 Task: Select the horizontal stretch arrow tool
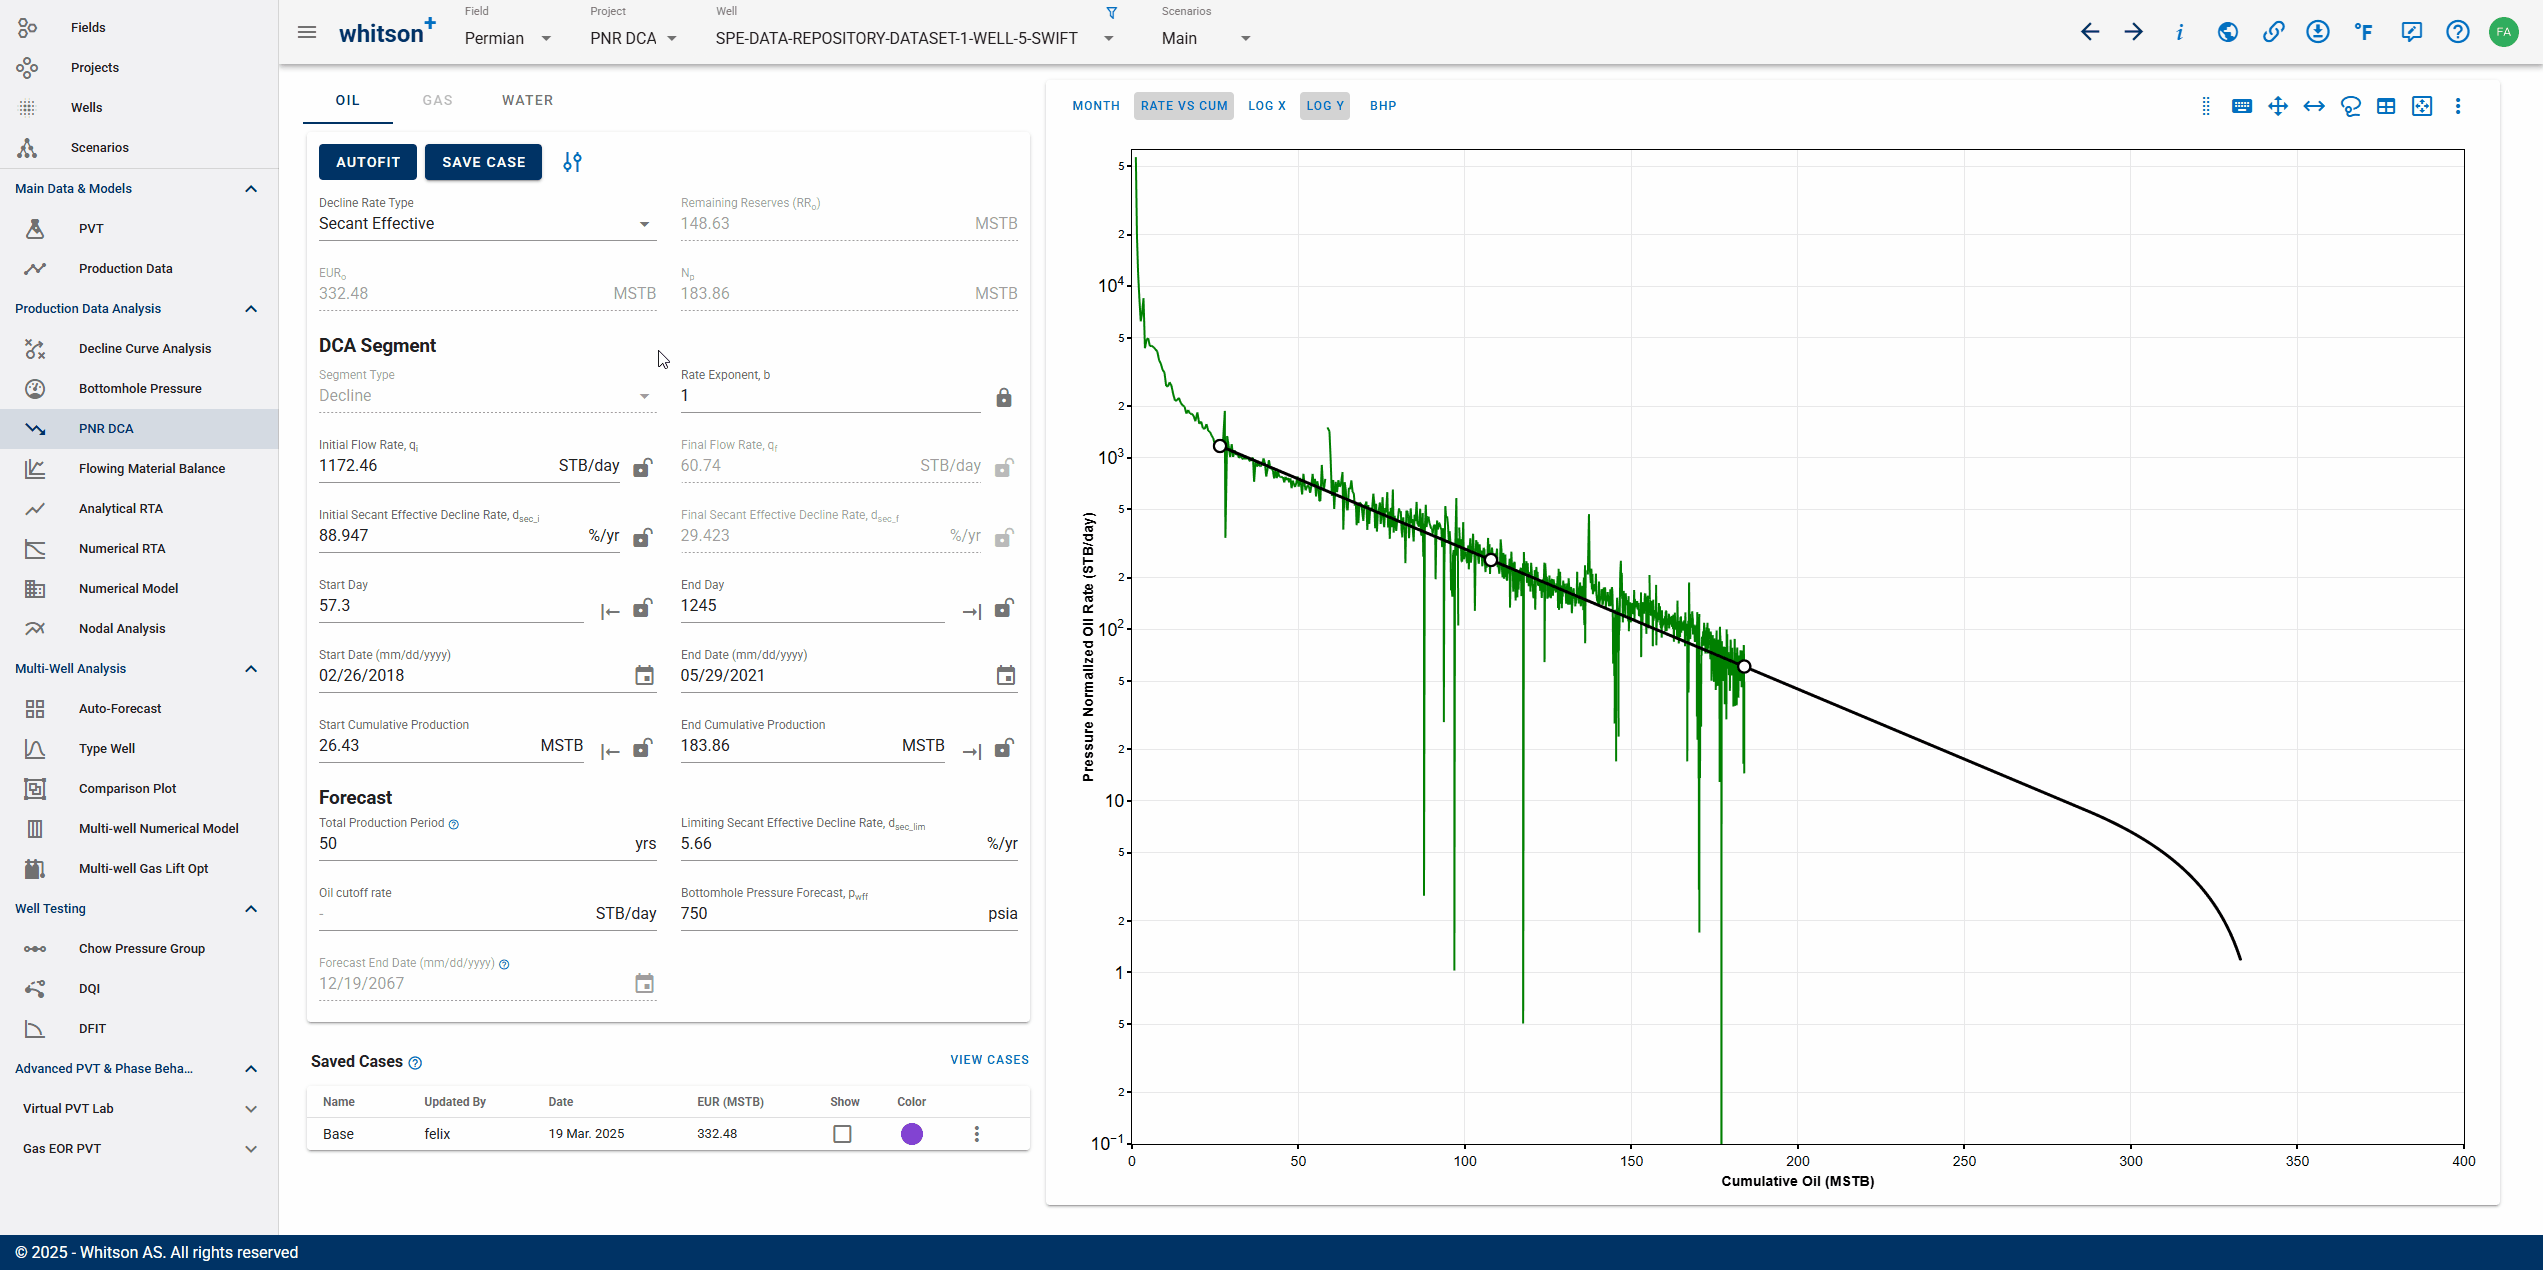tap(2313, 106)
